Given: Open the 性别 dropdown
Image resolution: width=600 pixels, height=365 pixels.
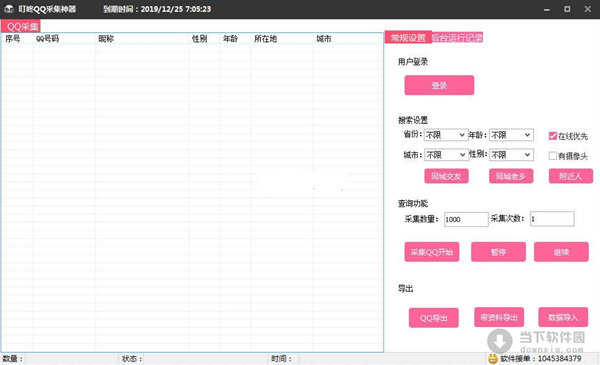Looking at the screenshot, I should [511, 155].
